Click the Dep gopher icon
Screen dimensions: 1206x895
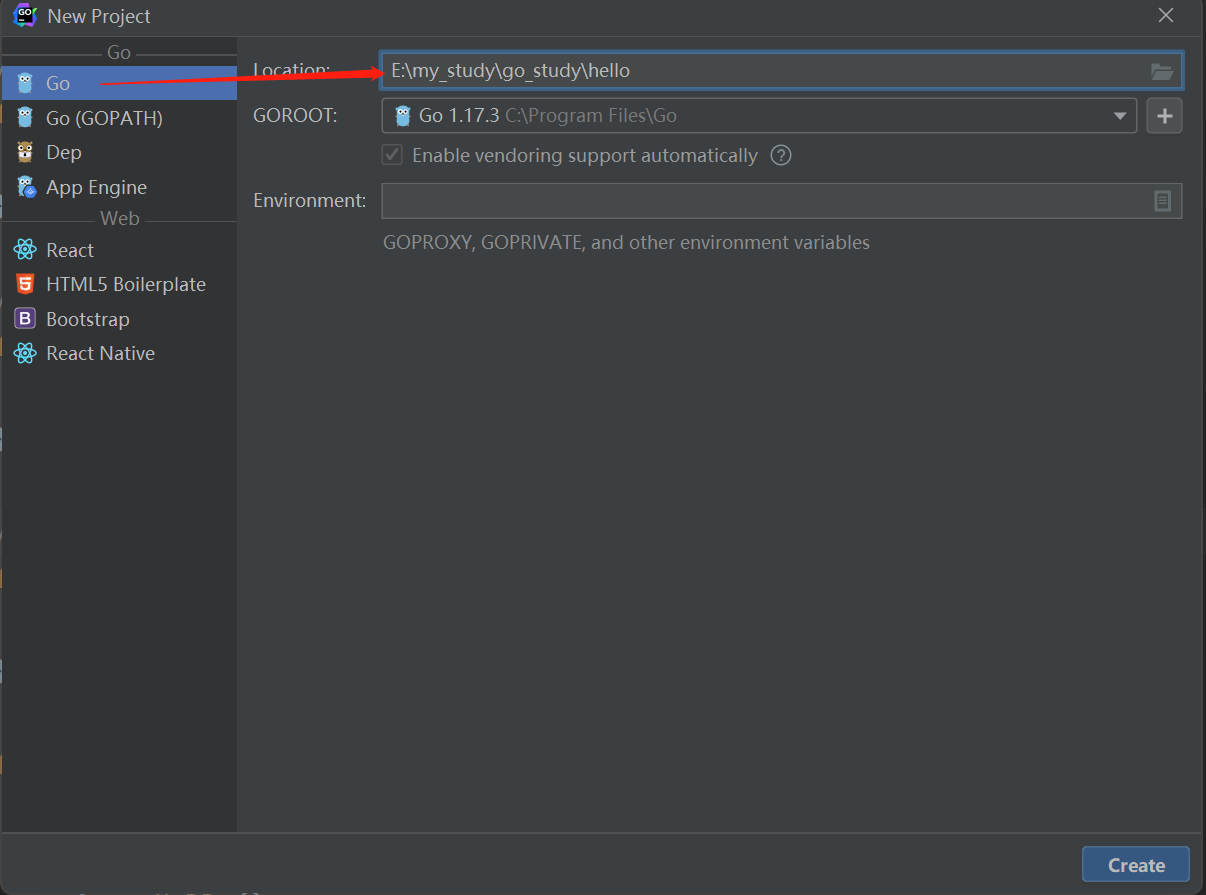(x=25, y=152)
